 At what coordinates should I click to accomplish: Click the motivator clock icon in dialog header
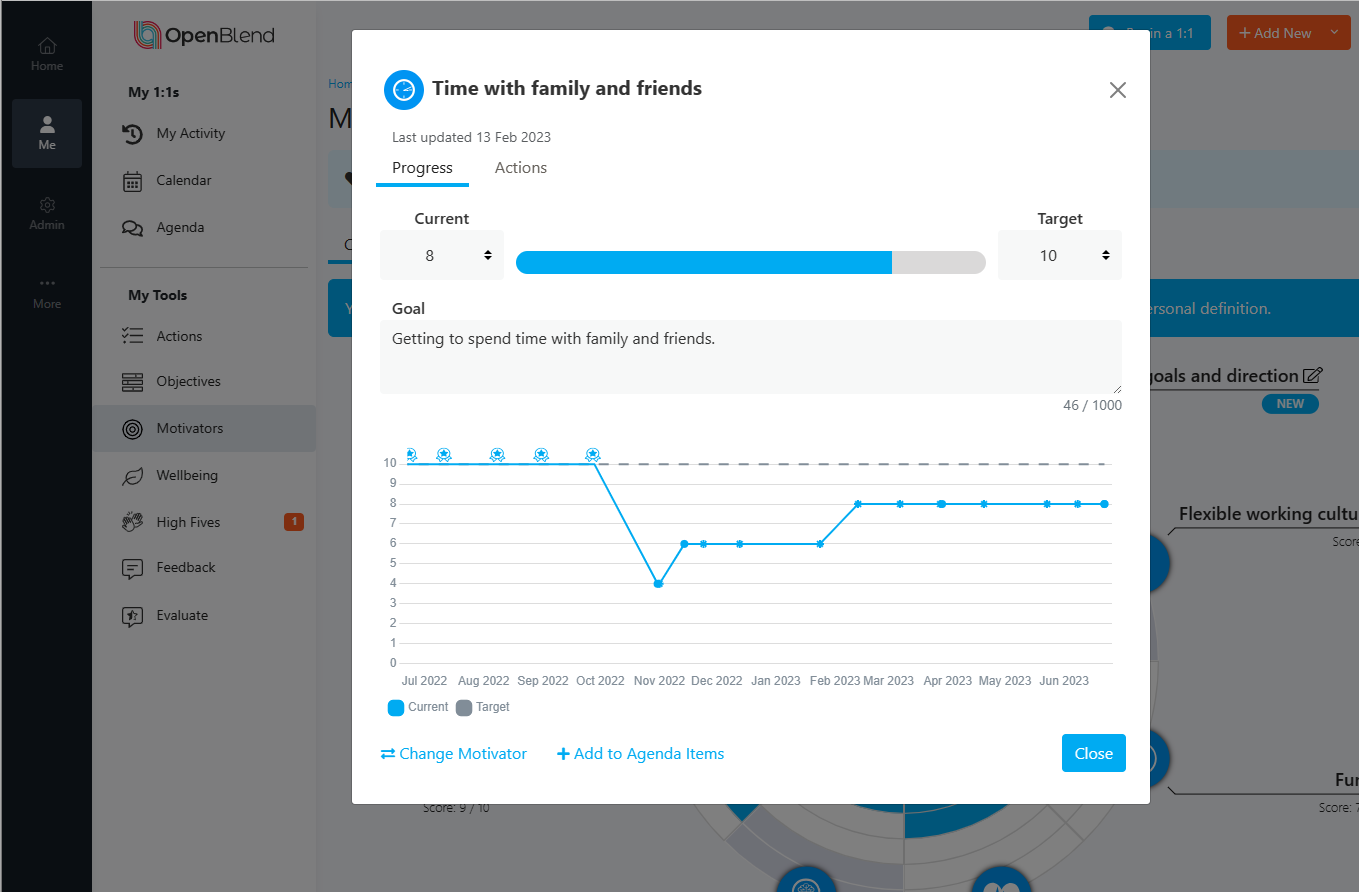(404, 89)
